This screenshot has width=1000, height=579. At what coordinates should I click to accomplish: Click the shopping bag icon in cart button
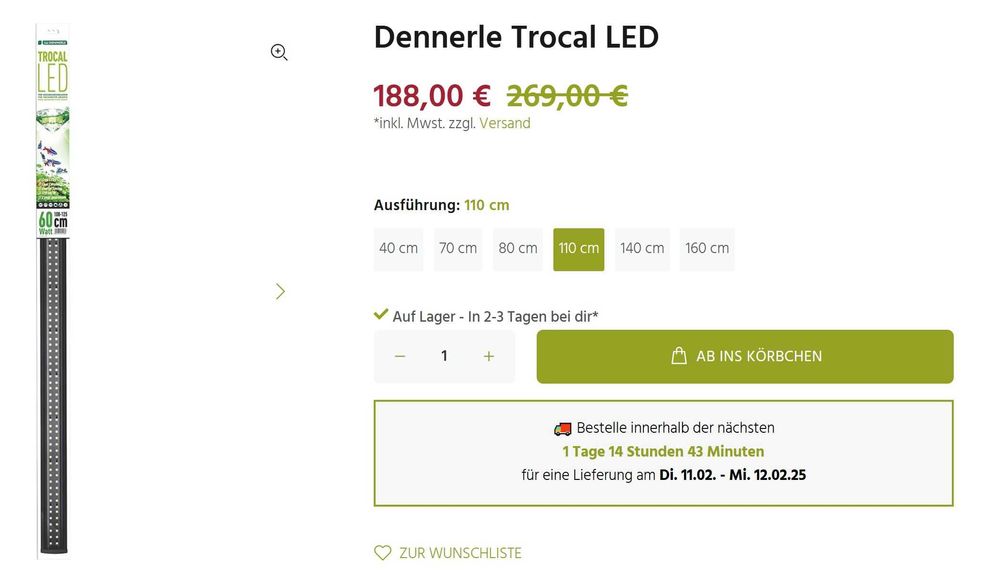[679, 356]
